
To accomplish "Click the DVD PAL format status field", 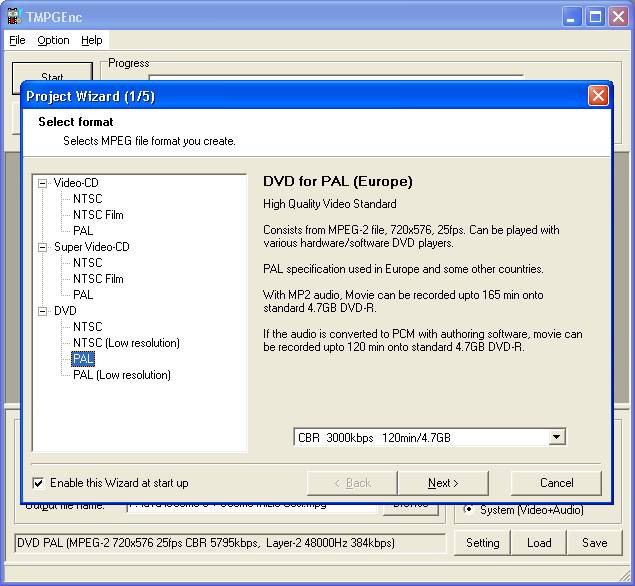I will [x=230, y=543].
